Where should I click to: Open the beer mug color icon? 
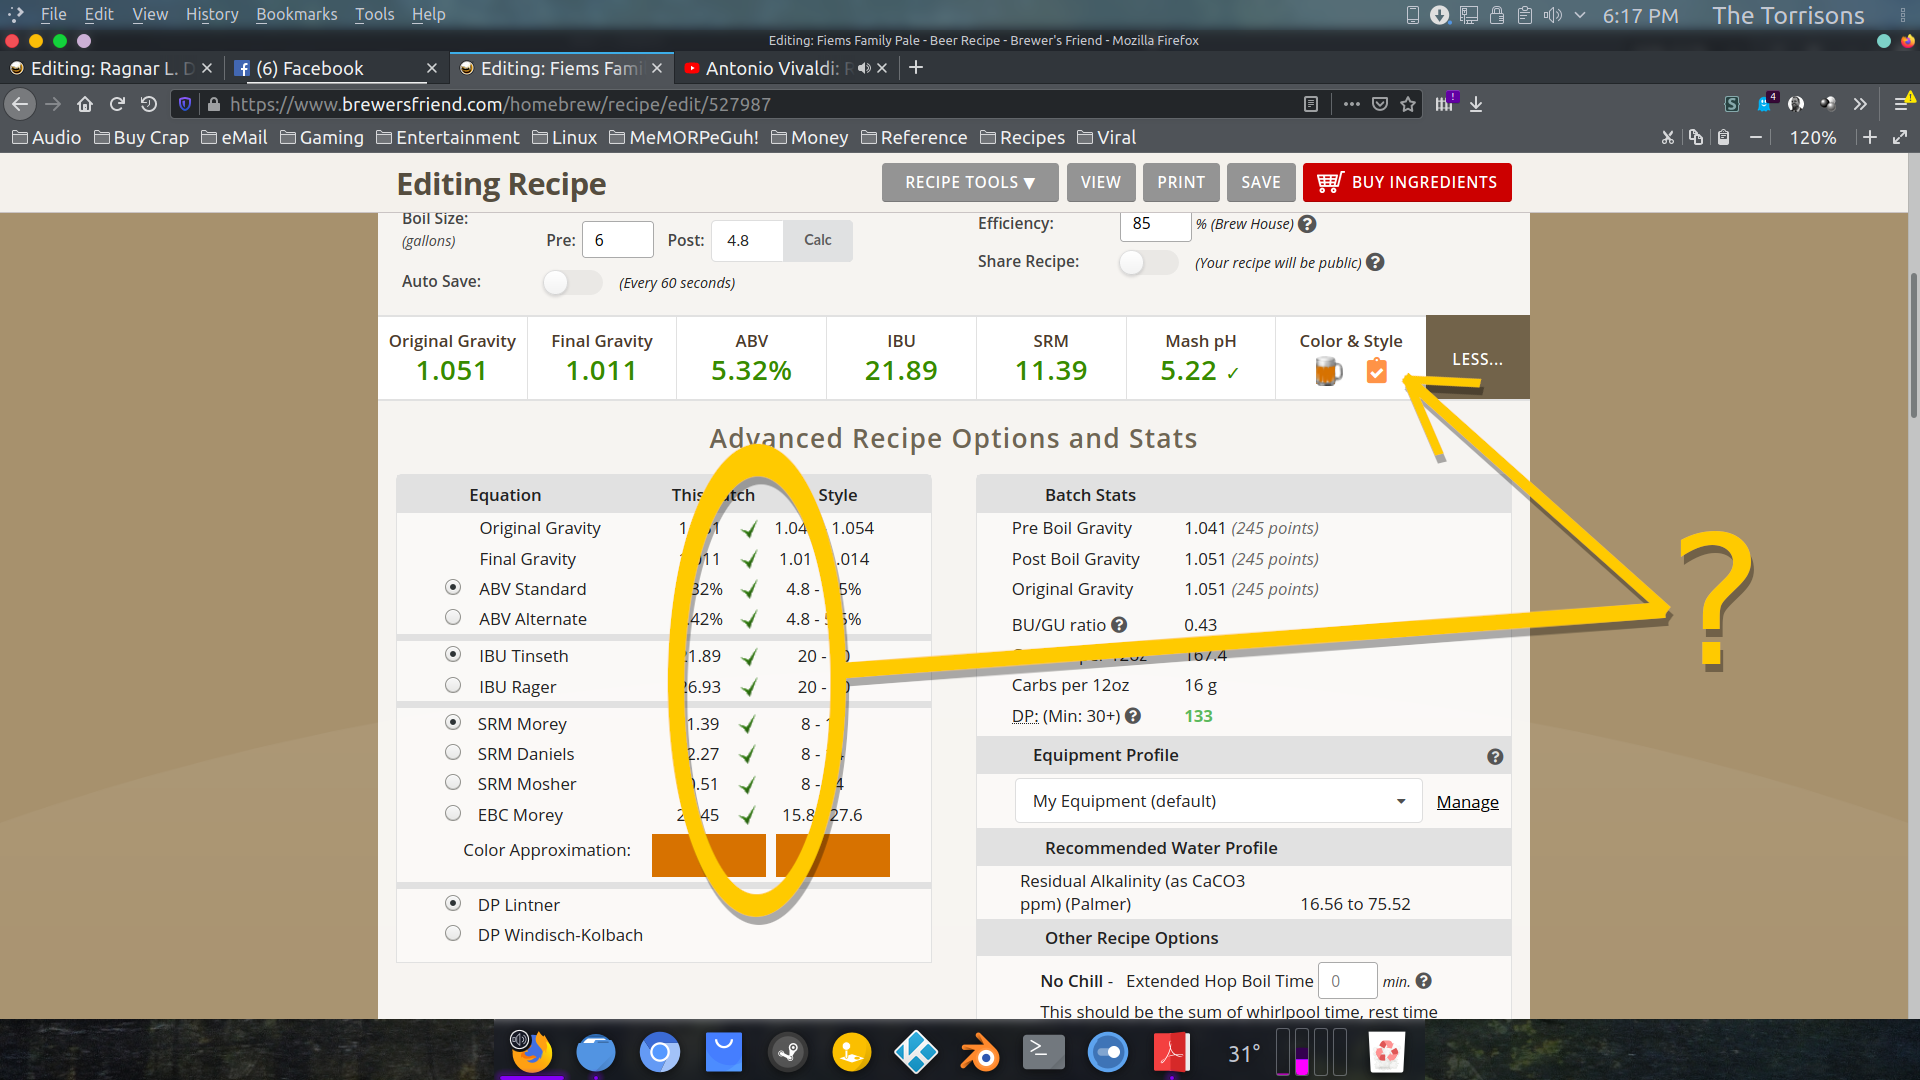[1328, 372]
